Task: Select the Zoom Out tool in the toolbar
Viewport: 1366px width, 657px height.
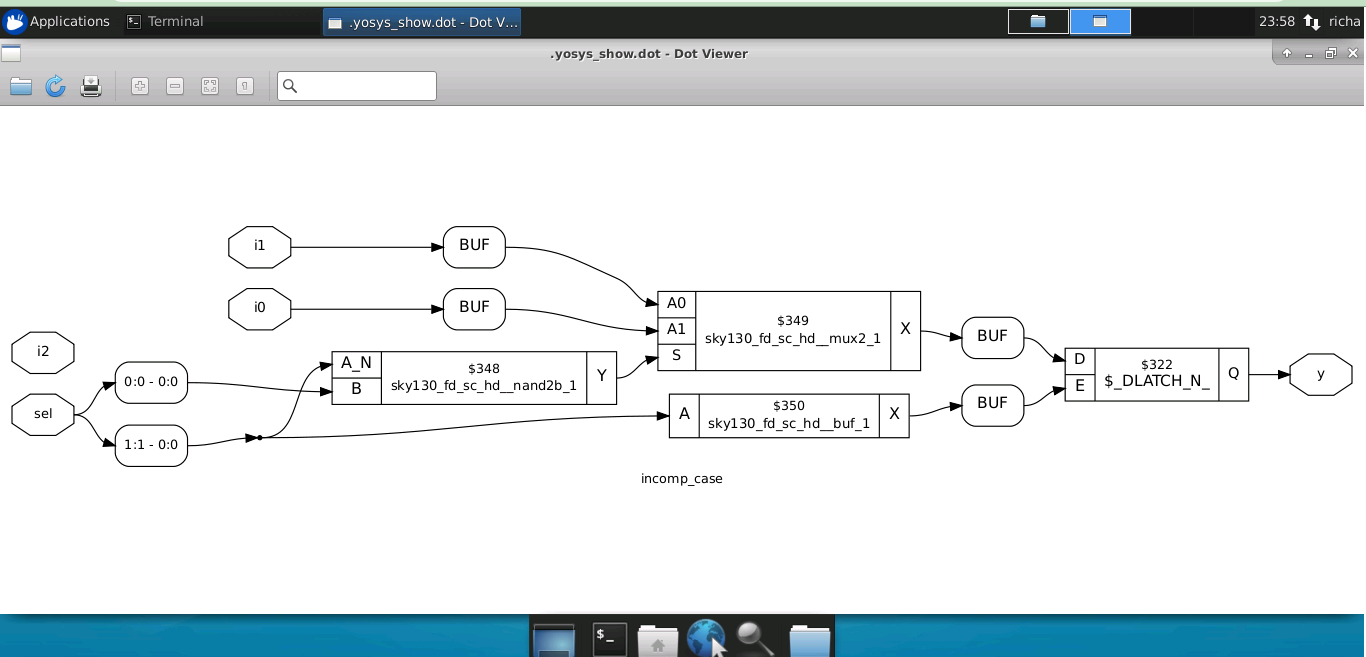Action: tap(174, 86)
